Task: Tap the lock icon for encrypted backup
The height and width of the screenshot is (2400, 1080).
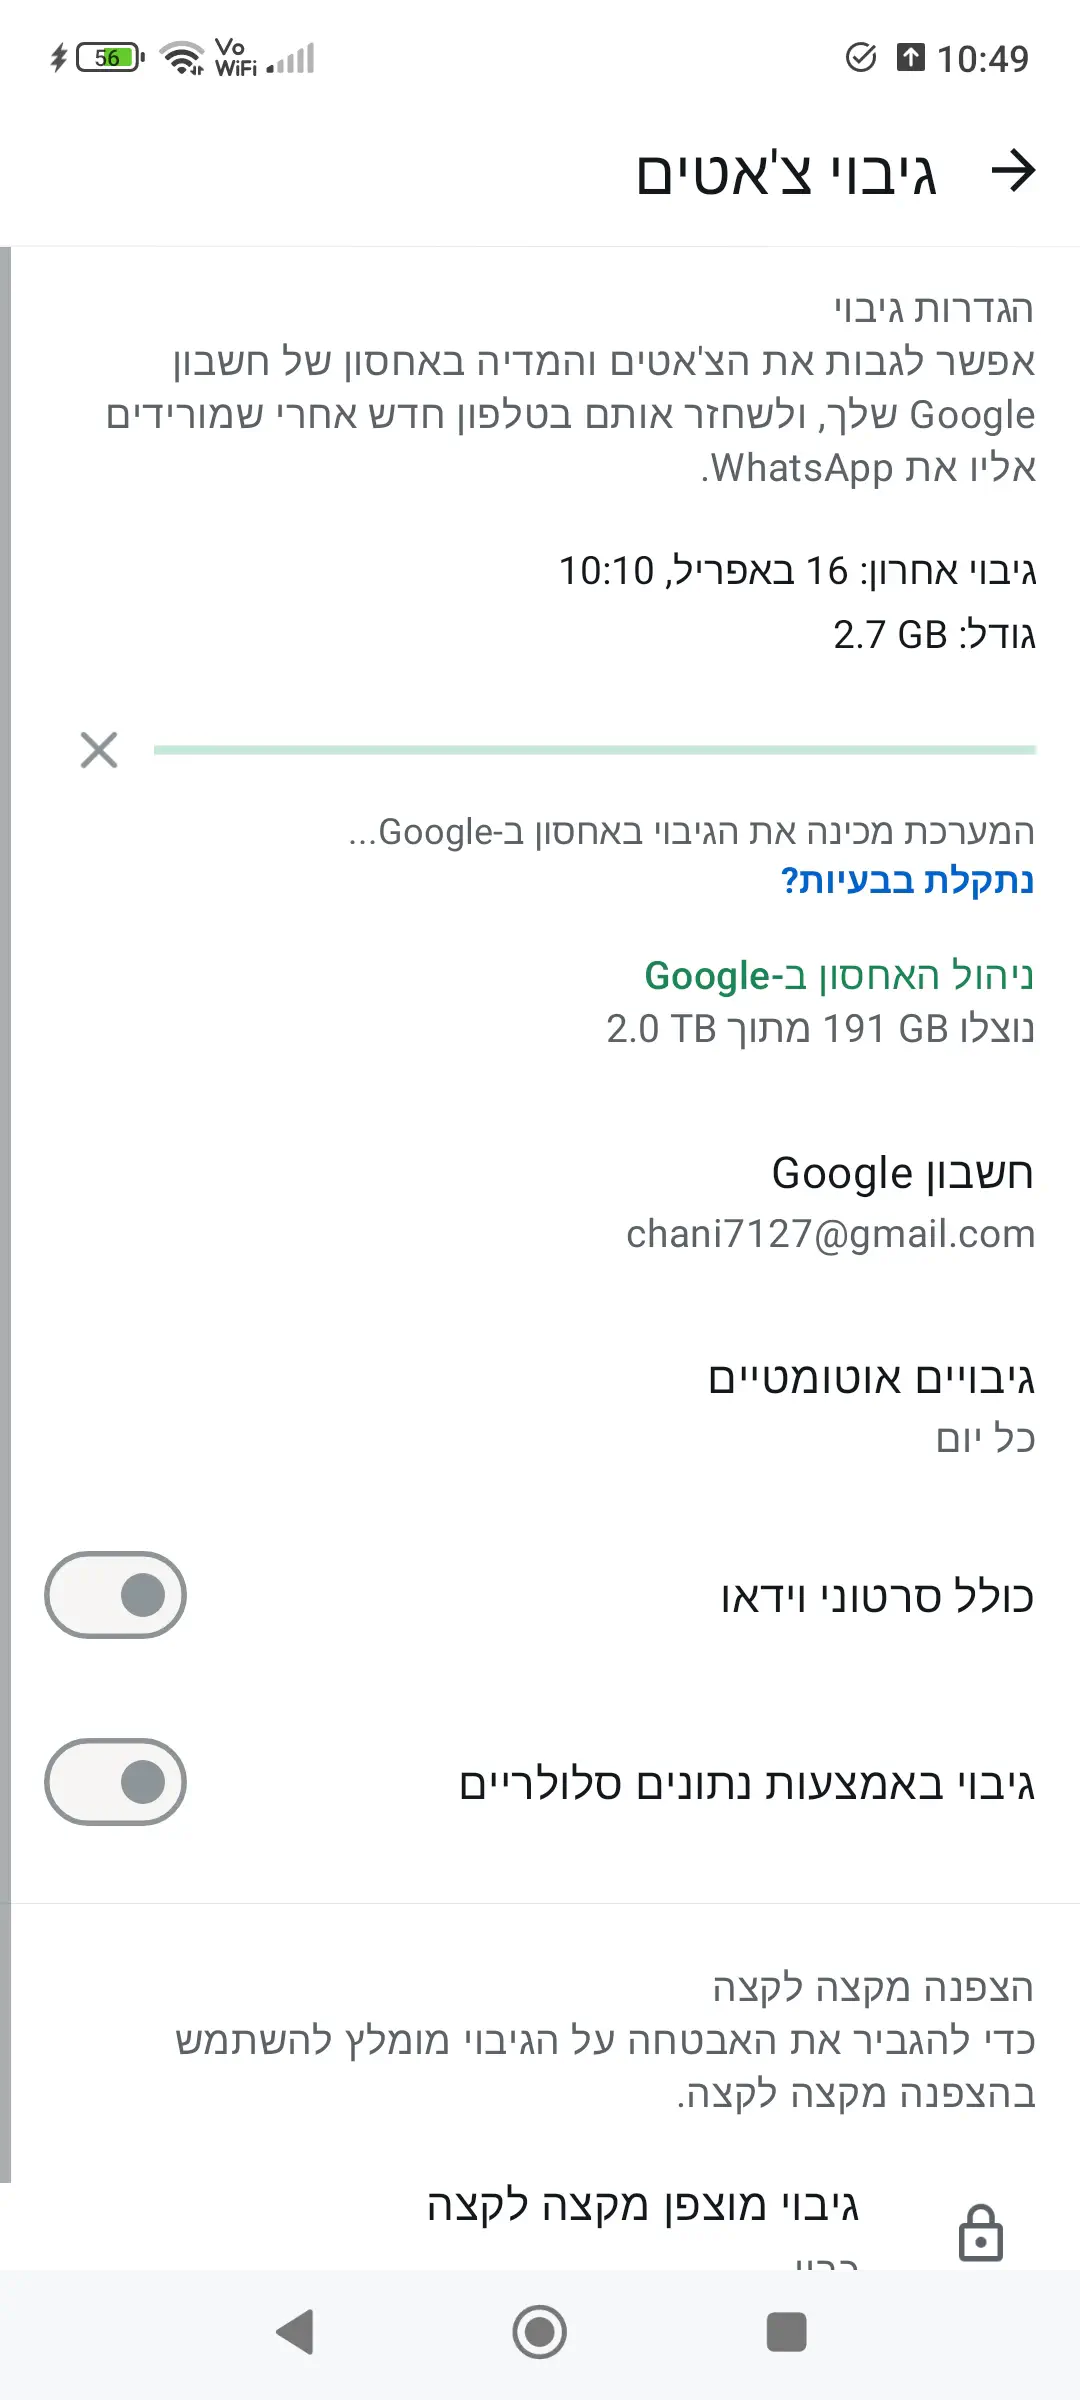Action: point(980,2232)
